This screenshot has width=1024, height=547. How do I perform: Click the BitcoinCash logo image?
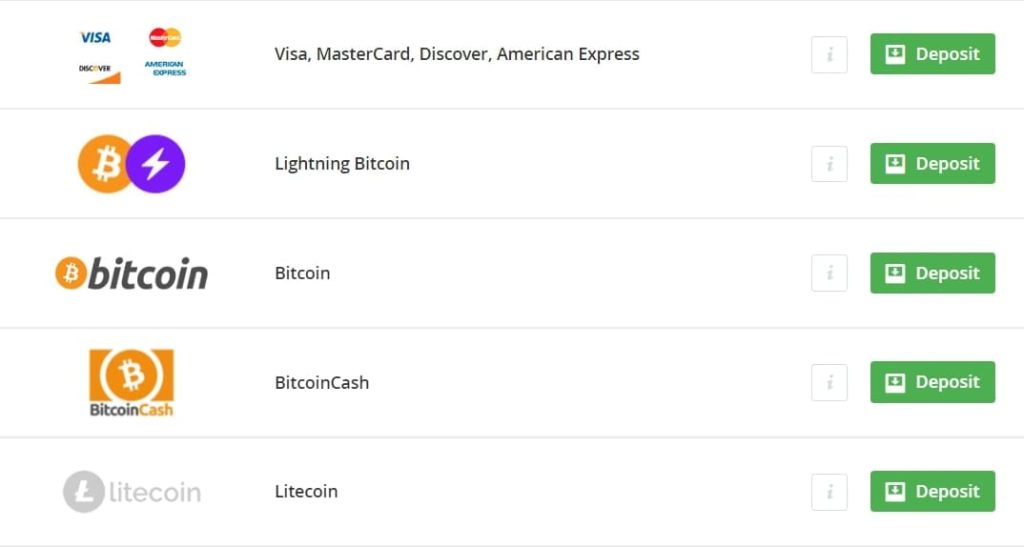click(x=131, y=383)
